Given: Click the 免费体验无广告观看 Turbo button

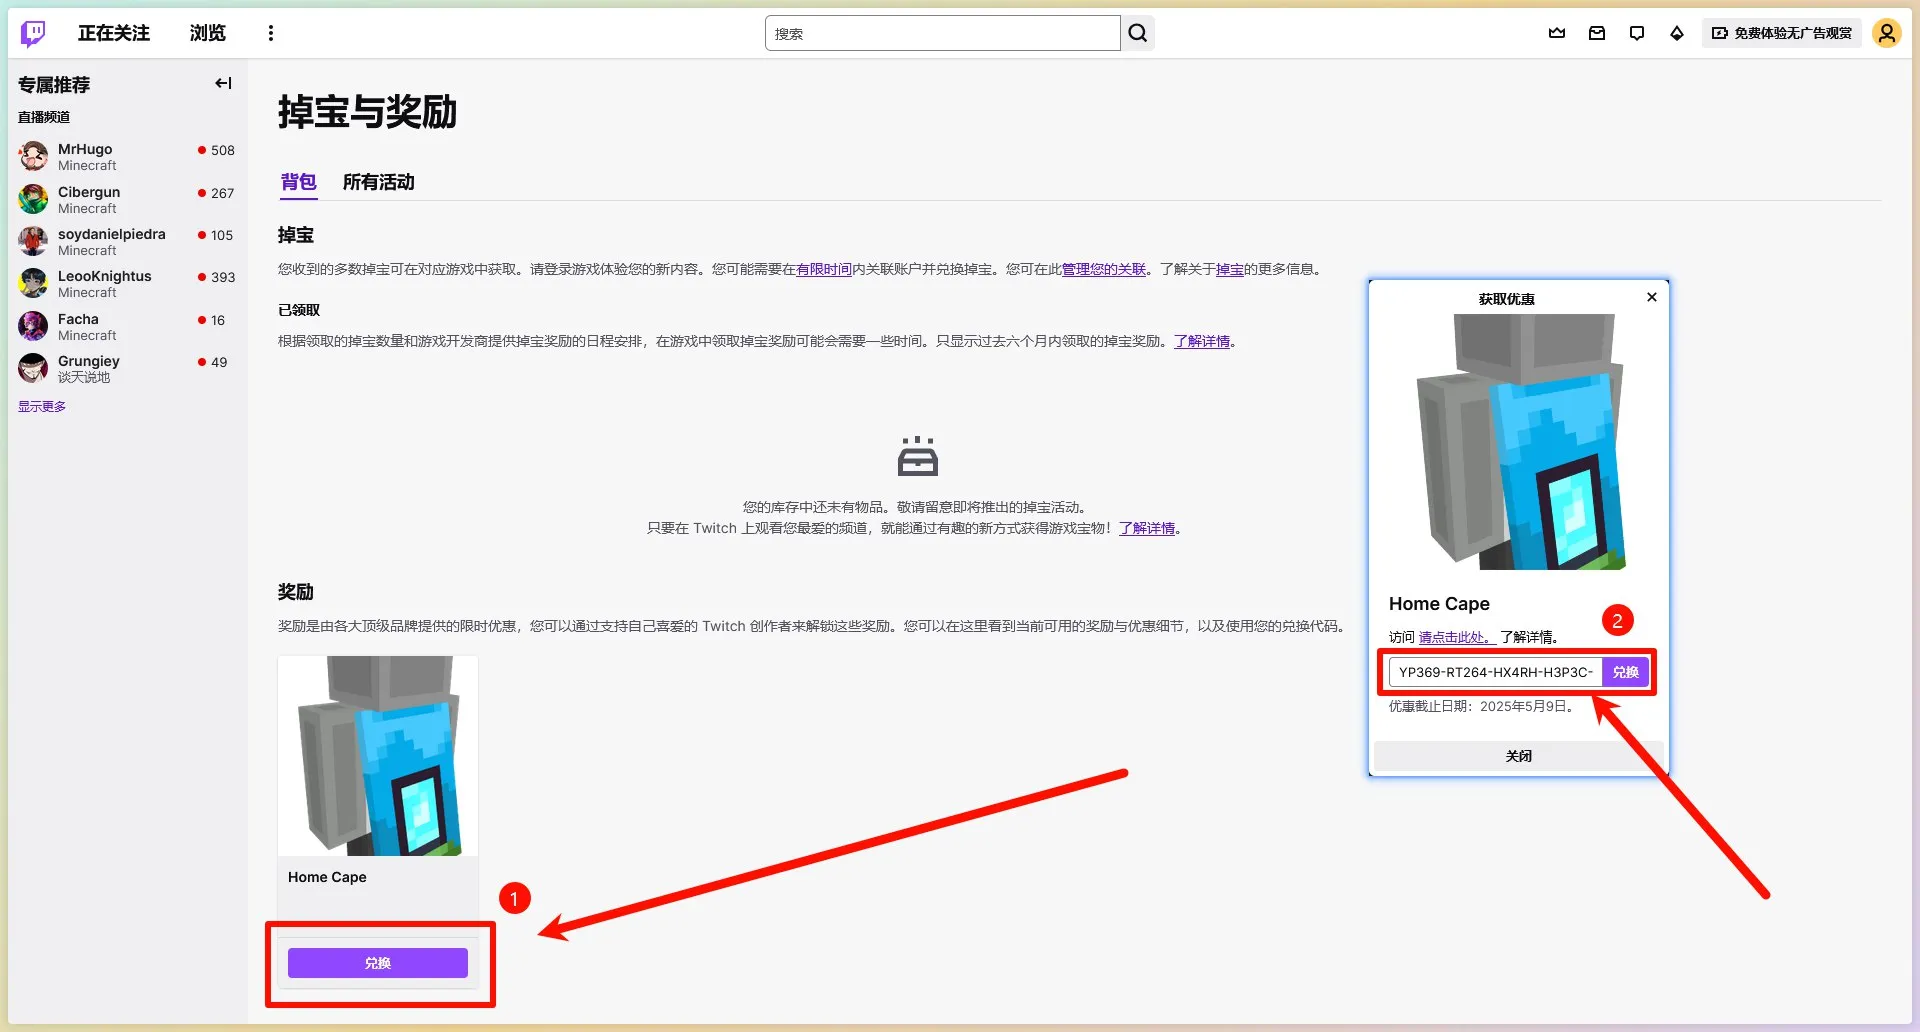Looking at the screenshot, I should click(1780, 32).
